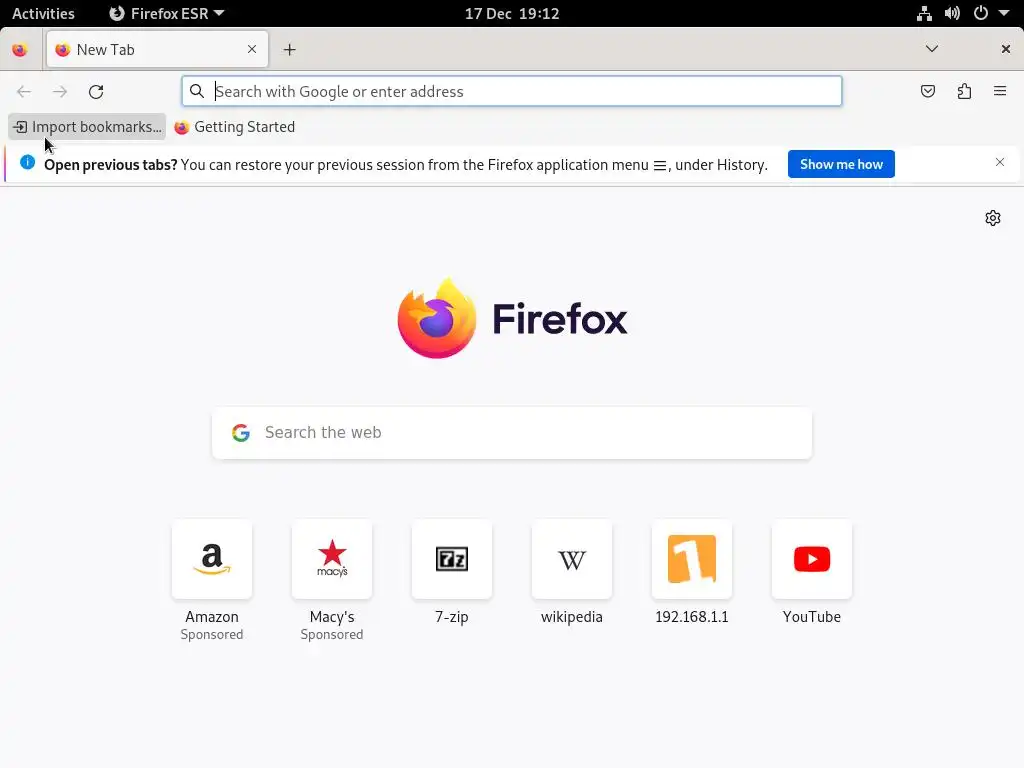Click the network status icon
The width and height of the screenshot is (1024, 768).
(x=924, y=14)
